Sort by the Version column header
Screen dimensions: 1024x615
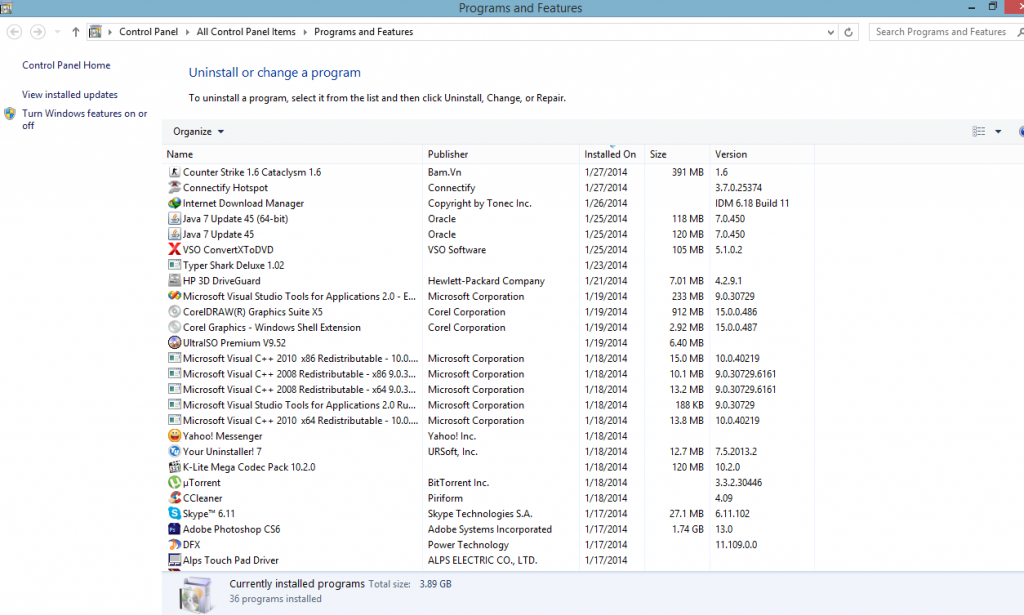click(x=762, y=154)
